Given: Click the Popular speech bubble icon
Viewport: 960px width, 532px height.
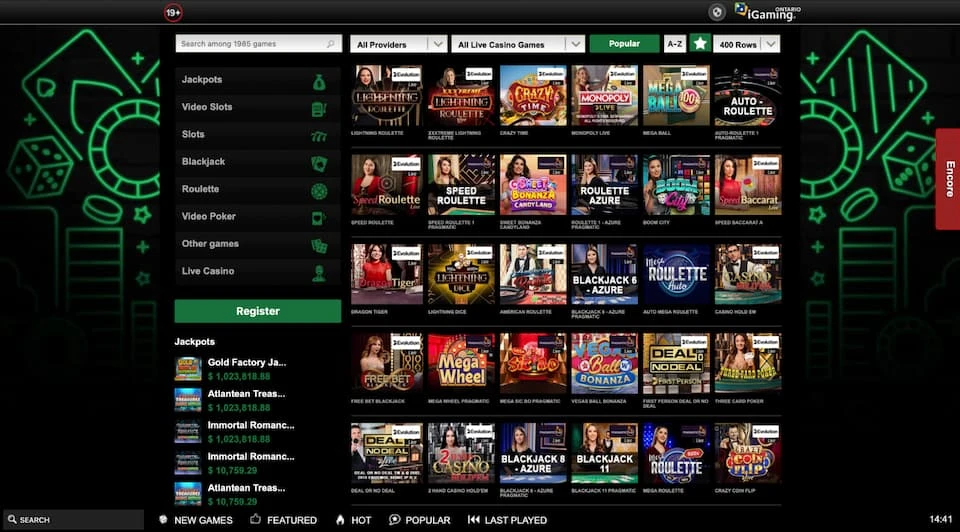Looking at the screenshot, I should click(x=395, y=519).
